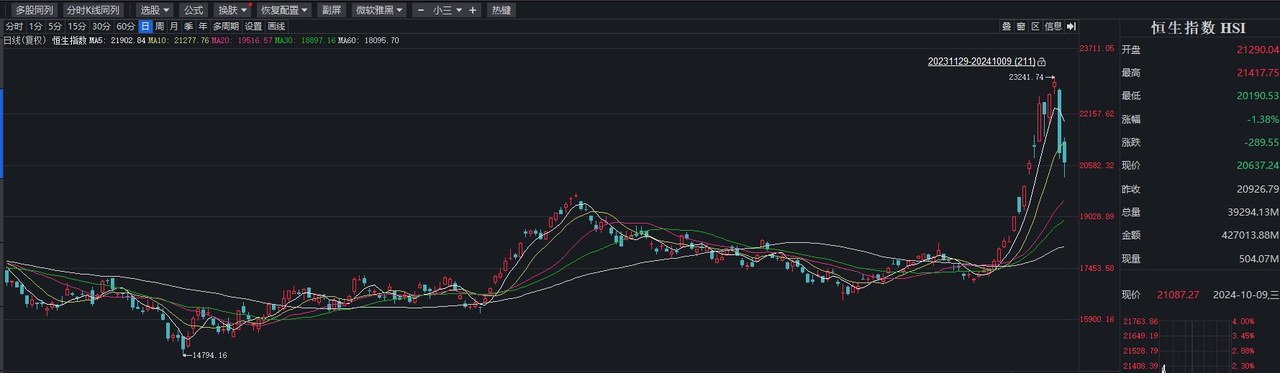This screenshot has height=373, width=1280.
Task: Select the 年 yearly period tab
Action: point(203,26)
